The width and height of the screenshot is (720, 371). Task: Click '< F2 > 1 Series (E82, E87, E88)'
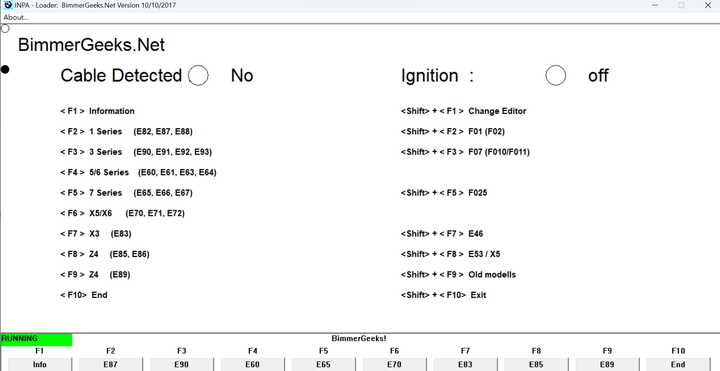coord(126,132)
